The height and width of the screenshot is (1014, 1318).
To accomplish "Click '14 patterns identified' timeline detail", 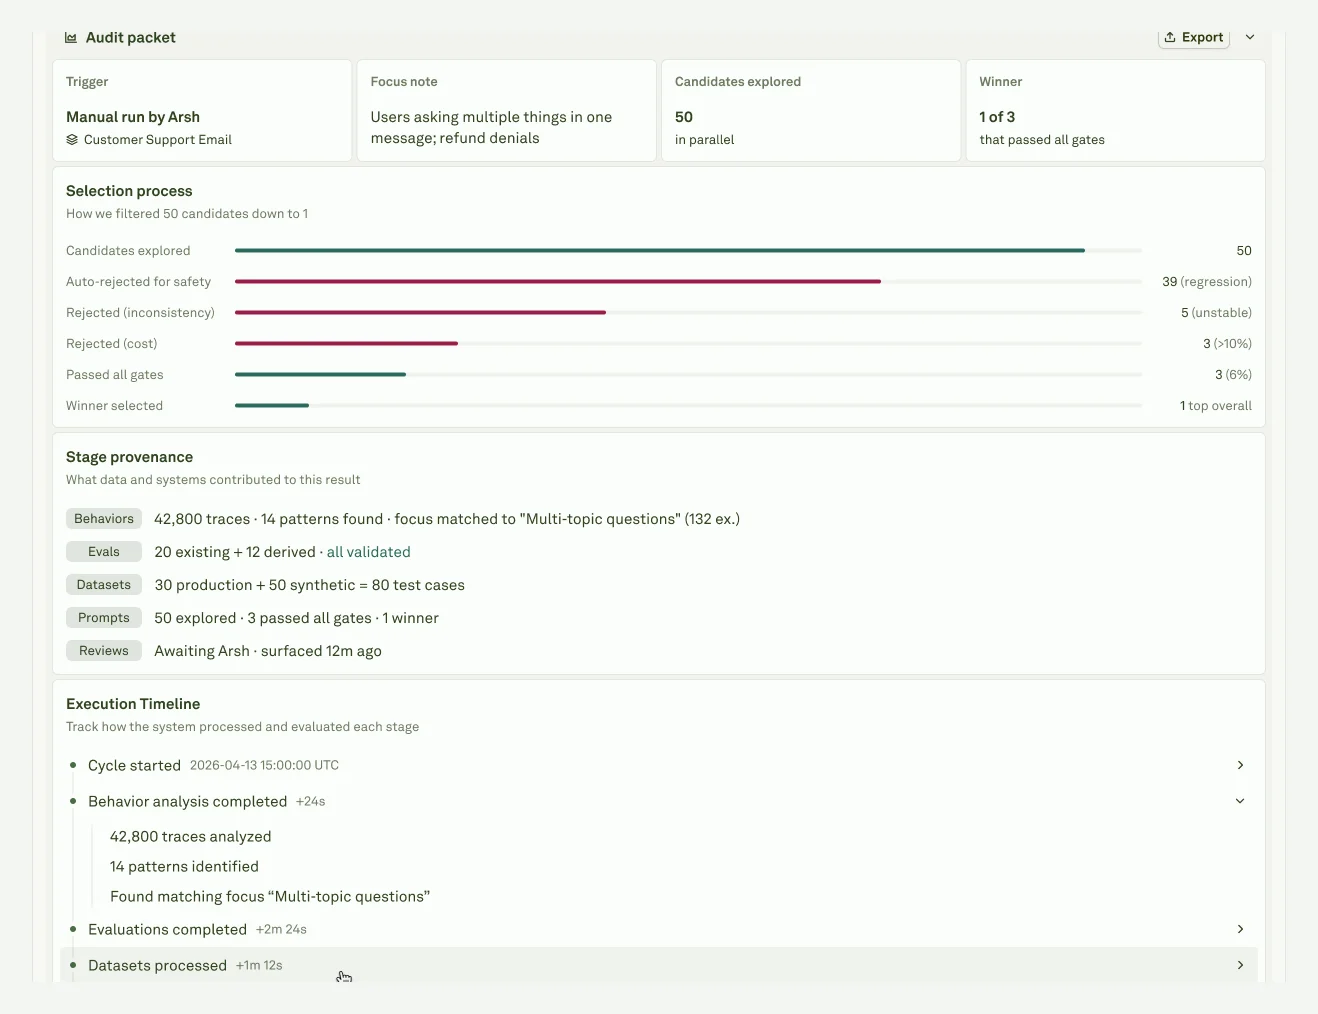I will [x=184, y=867].
